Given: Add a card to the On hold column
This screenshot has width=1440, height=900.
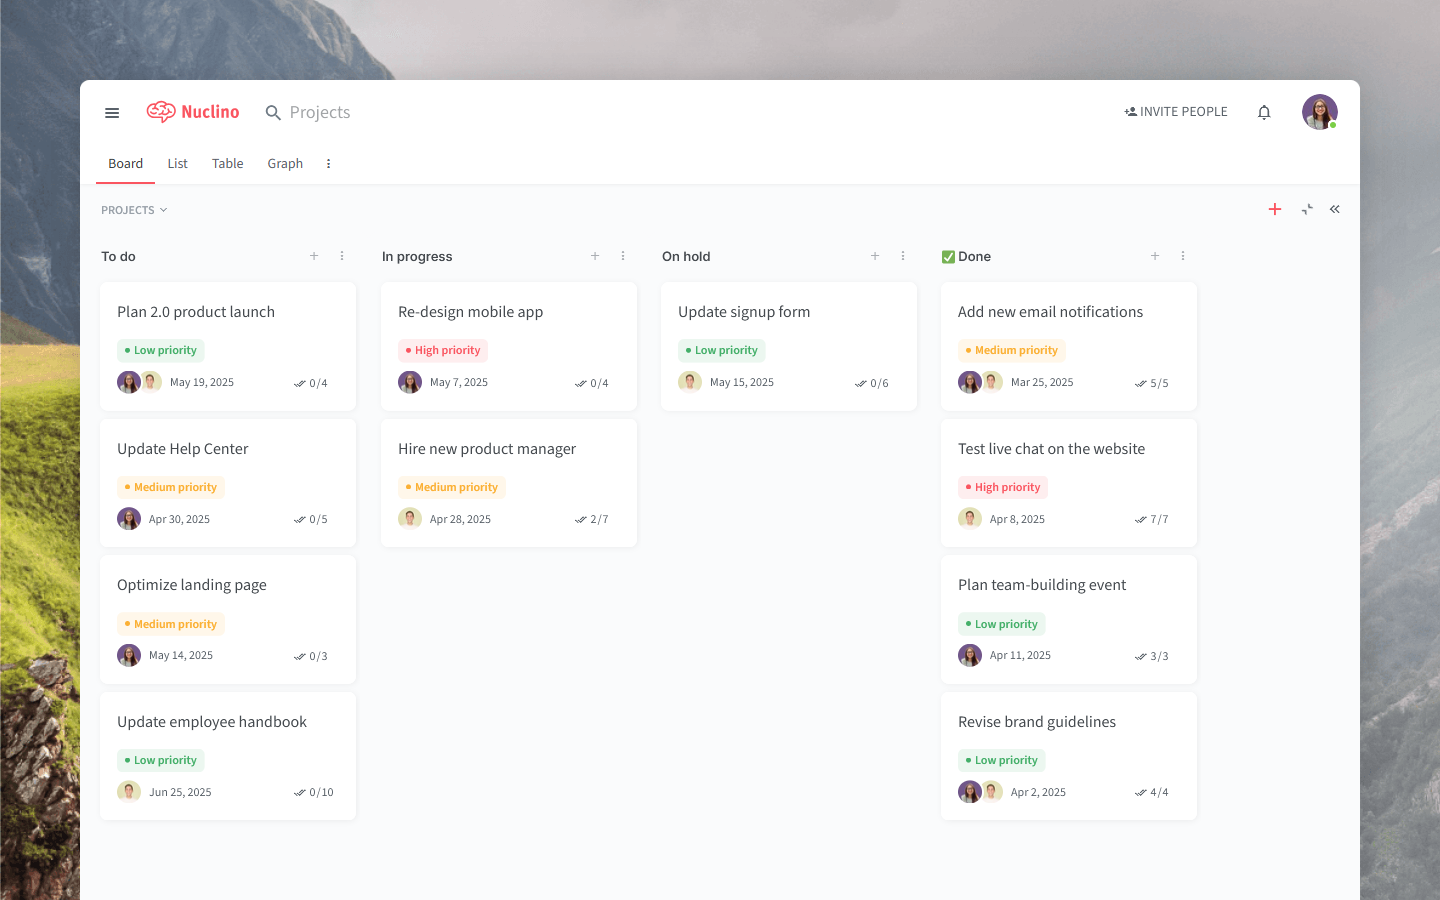Looking at the screenshot, I should (x=875, y=256).
